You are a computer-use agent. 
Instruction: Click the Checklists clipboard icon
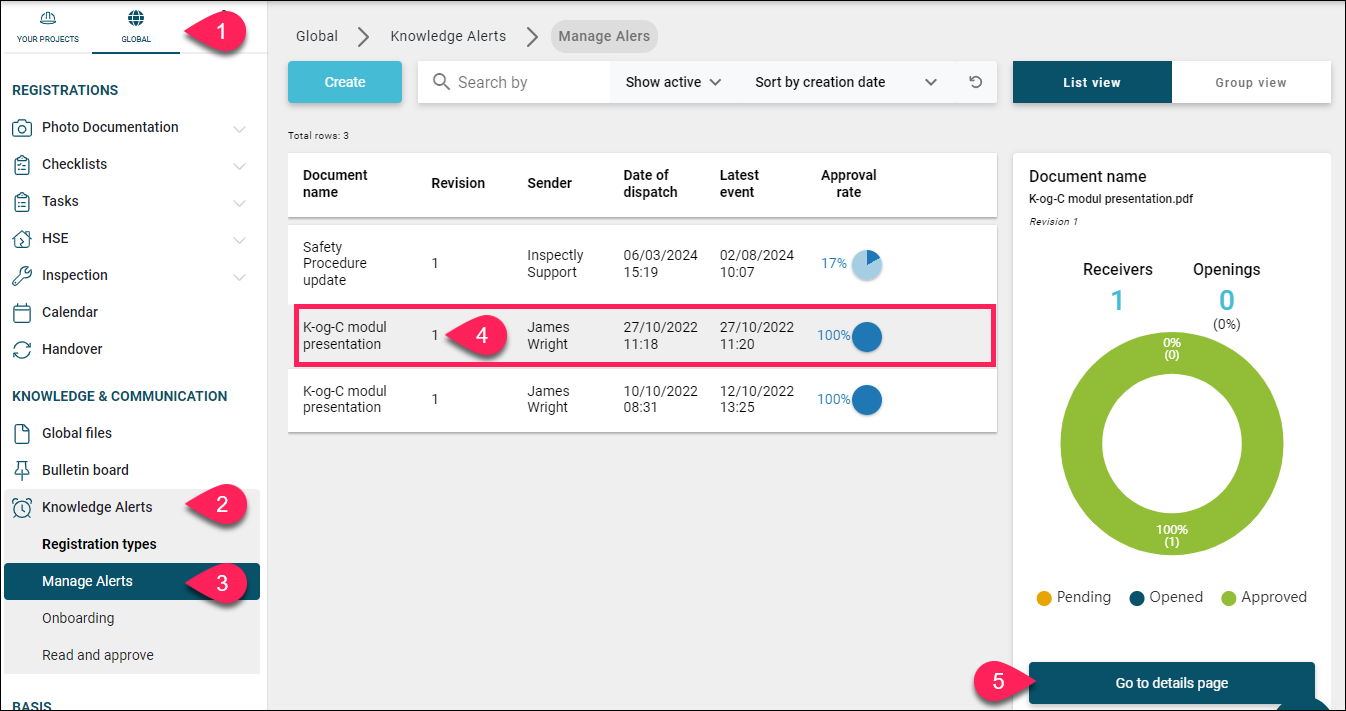22,165
